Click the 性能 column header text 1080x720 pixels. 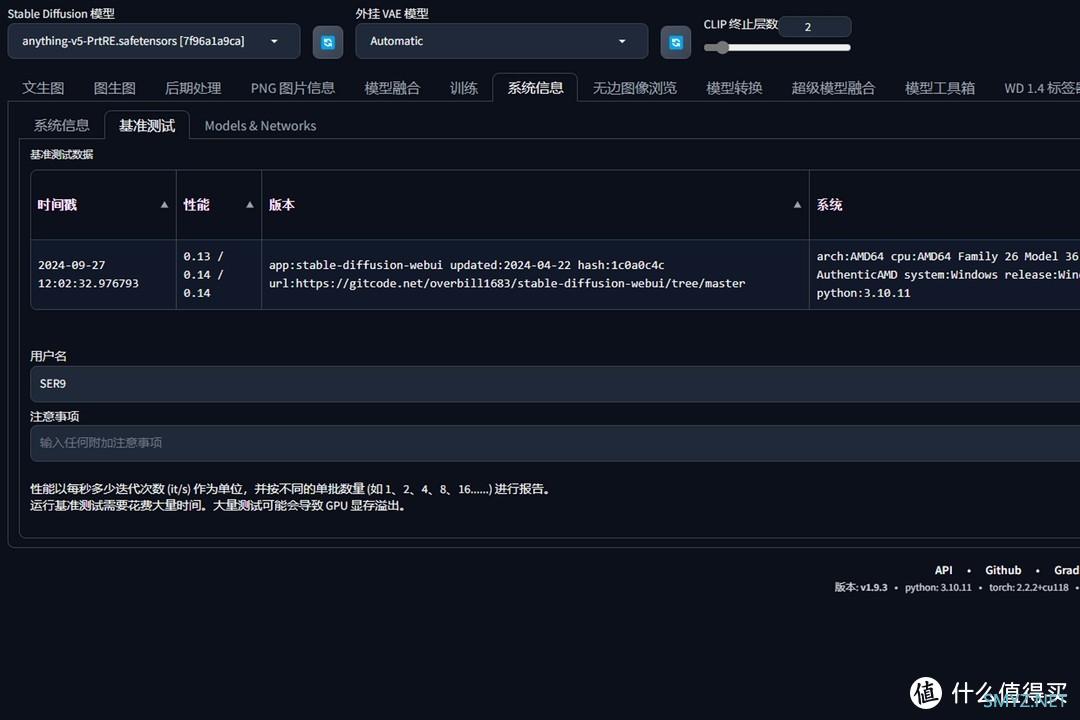pyautogui.click(x=196, y=205)
